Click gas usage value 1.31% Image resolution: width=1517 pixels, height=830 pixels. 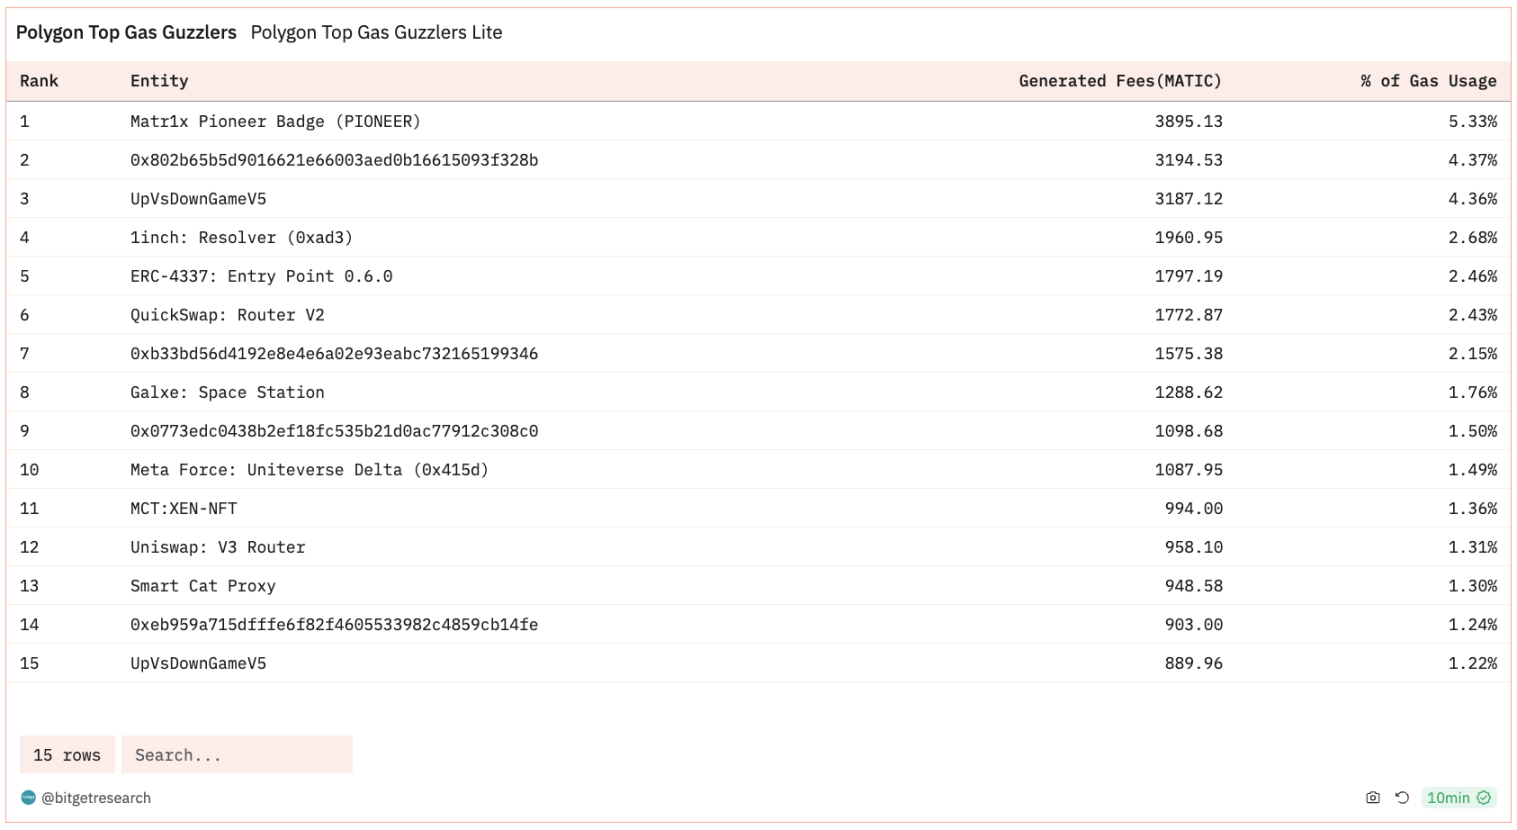pos(1472,547)
